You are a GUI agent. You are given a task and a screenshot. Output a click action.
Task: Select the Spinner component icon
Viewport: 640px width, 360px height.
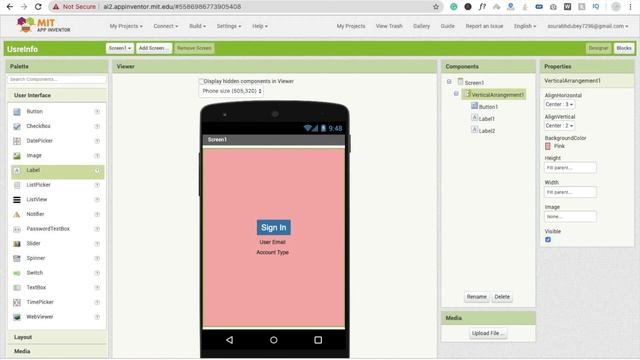click(x=17, y=258)
